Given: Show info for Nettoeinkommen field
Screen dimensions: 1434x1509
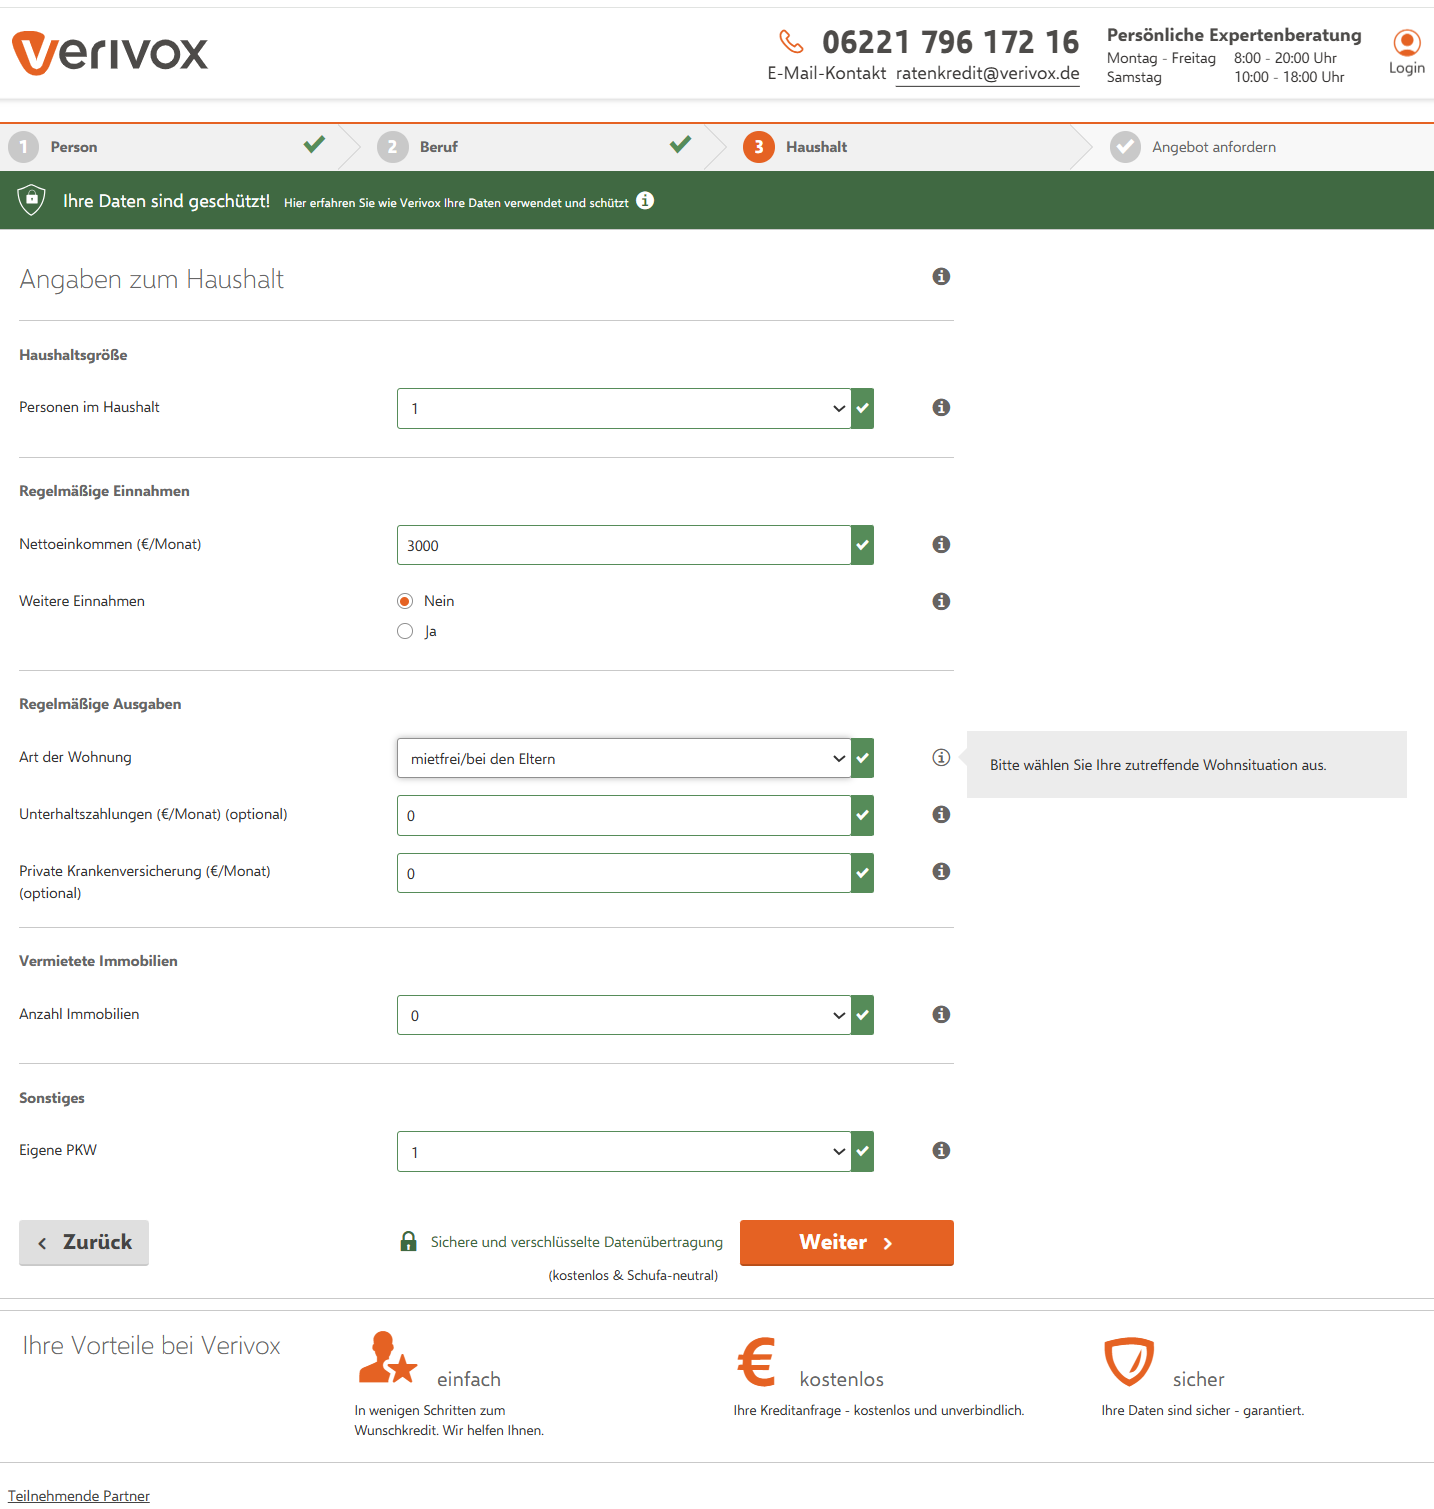Looking at the screenshot, I should 940,545.
